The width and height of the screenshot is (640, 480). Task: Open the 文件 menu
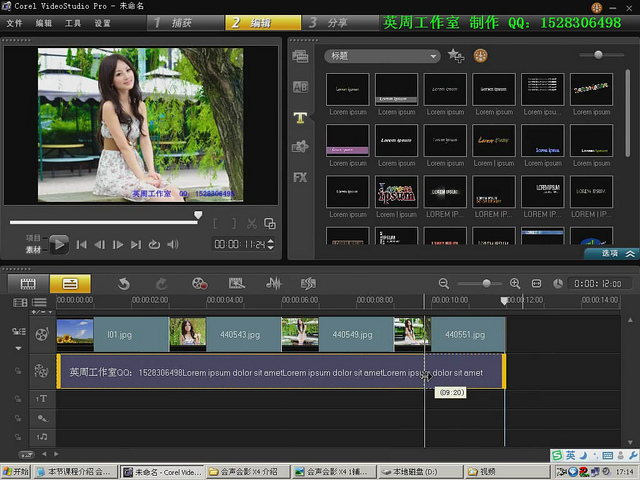pyautogui.click(x=14, y=23)
